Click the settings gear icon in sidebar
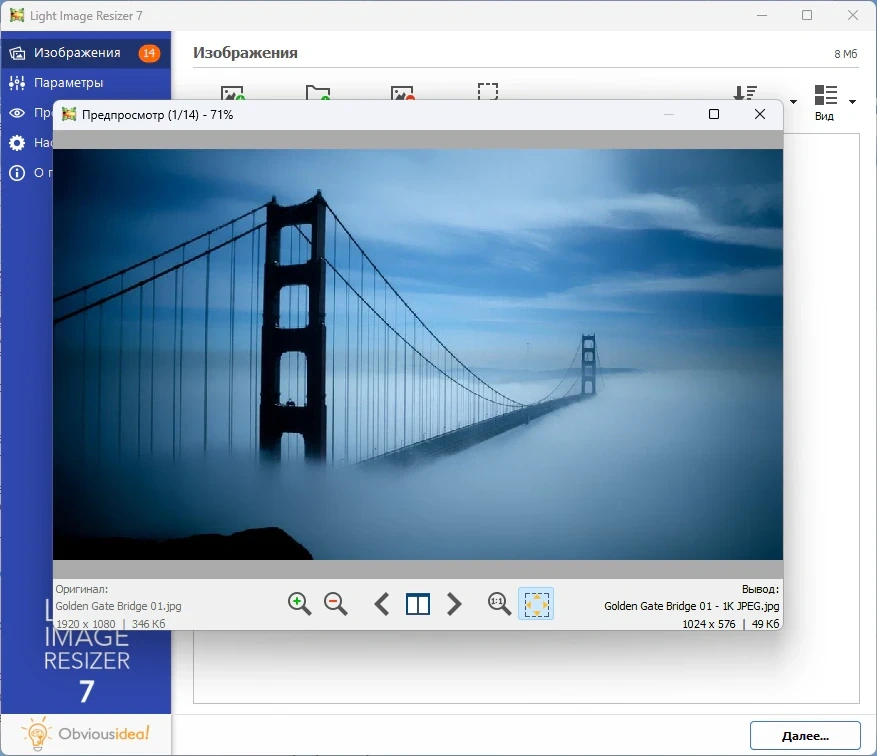877x756 pixels. (x=17, y=143)
